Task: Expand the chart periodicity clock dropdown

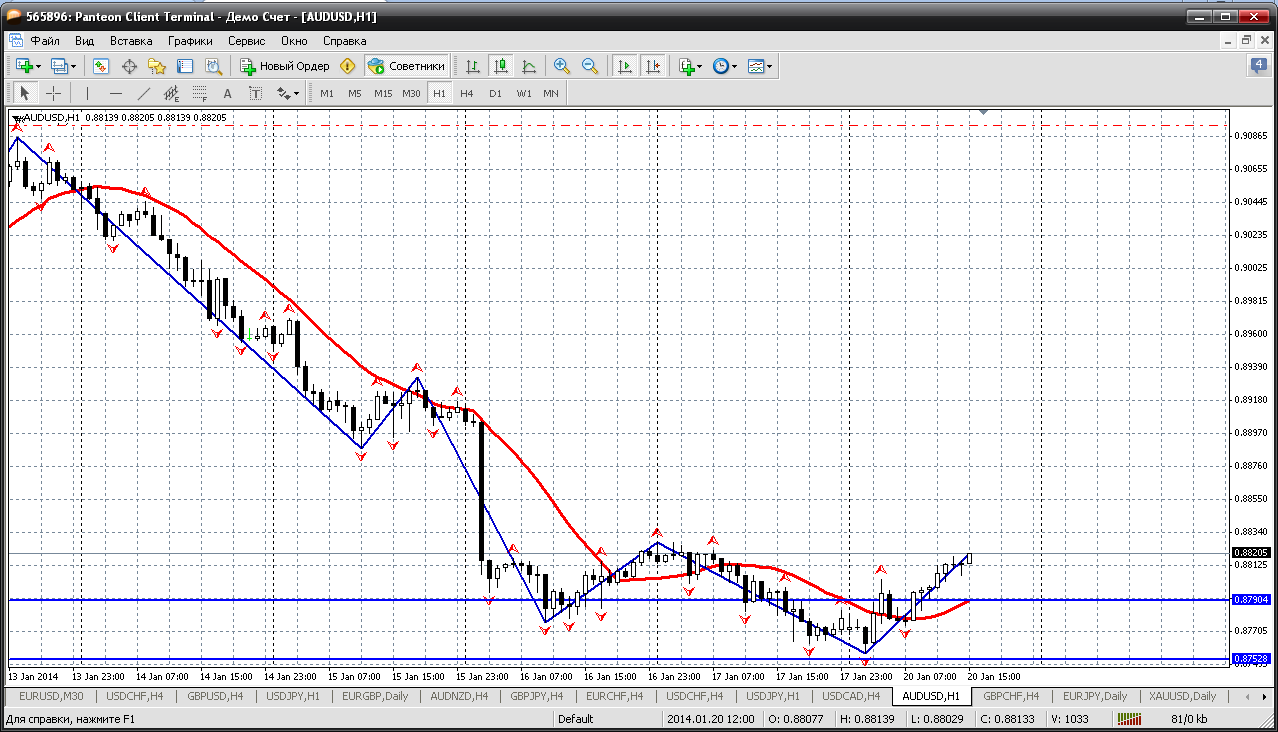Action: coord(734,66)
